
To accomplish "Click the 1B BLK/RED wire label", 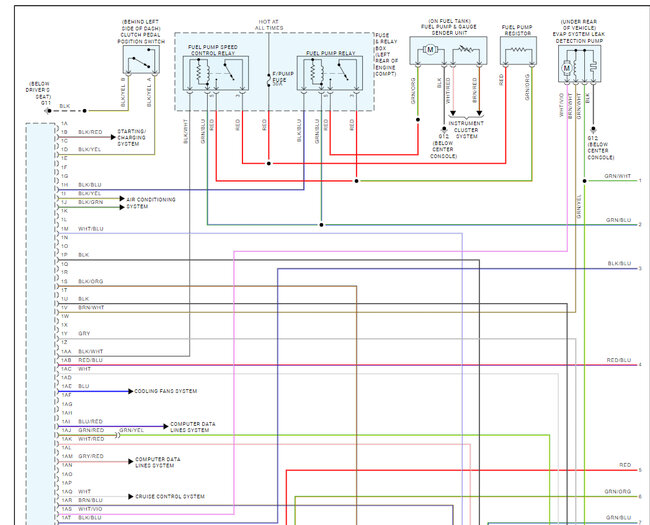I will pyautogui.click(x=90, y=132).
